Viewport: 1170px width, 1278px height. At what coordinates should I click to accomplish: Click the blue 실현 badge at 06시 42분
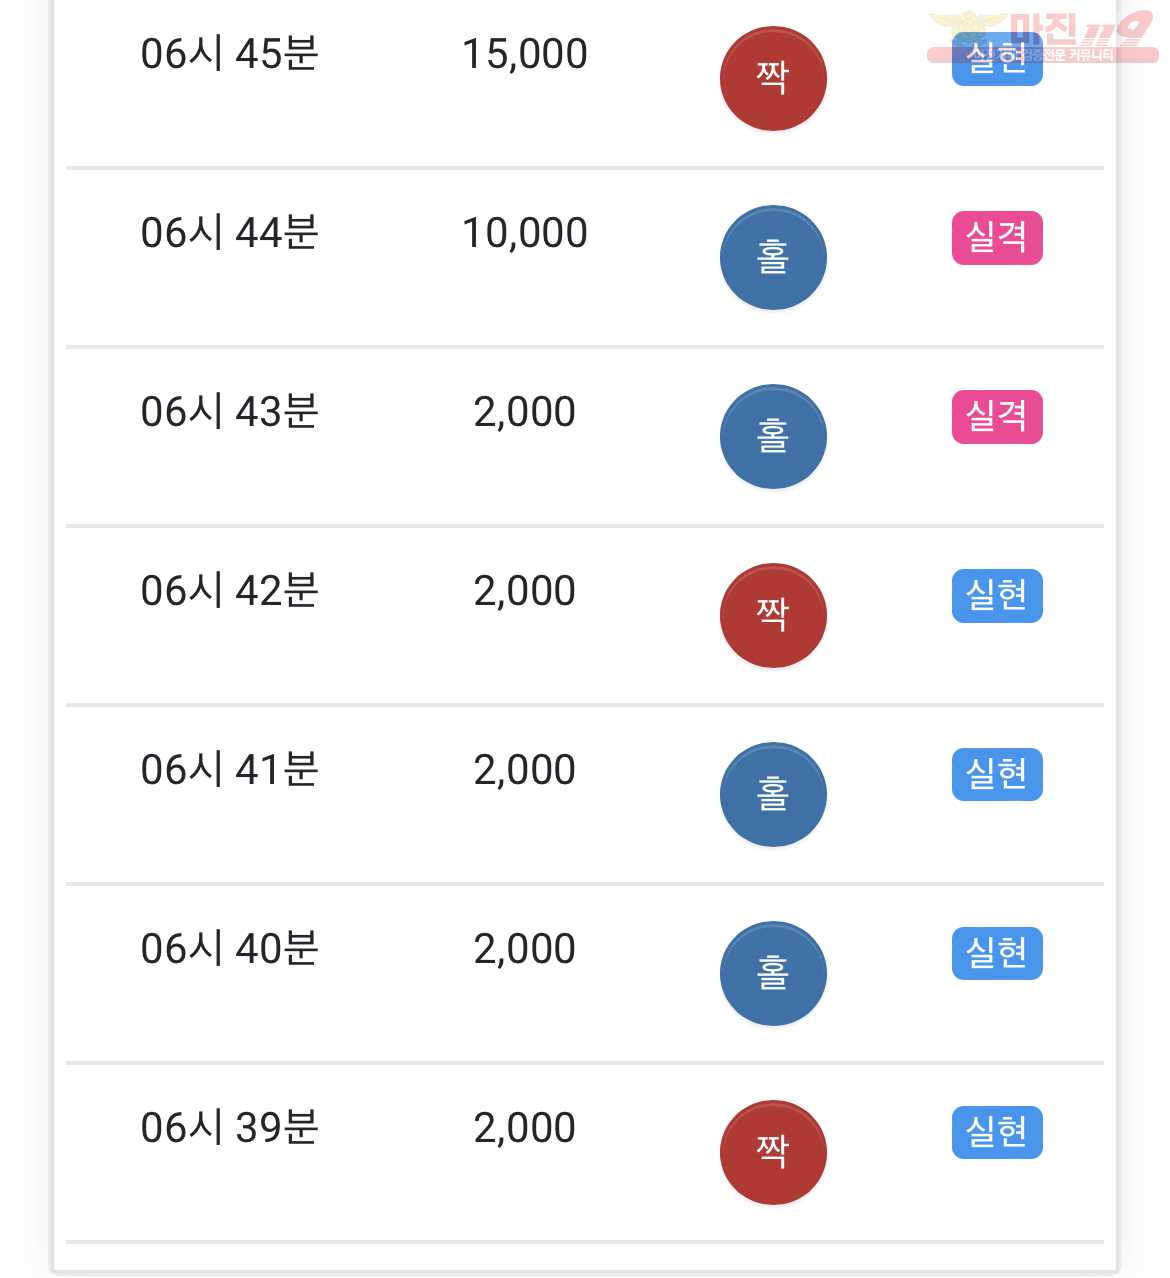point(997,596)
